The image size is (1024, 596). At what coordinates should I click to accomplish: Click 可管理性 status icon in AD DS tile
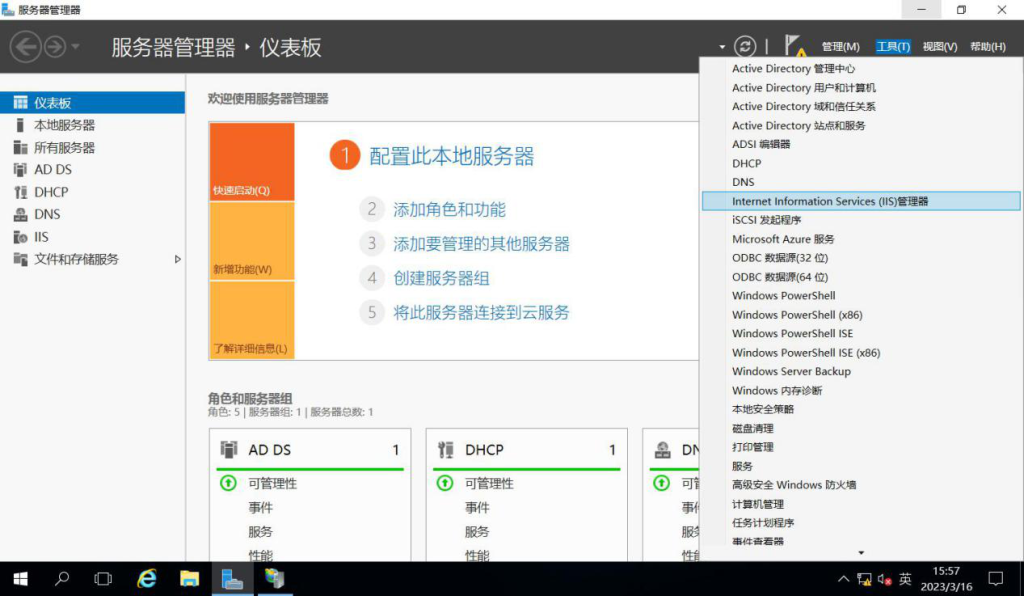(x=228, y=483)
